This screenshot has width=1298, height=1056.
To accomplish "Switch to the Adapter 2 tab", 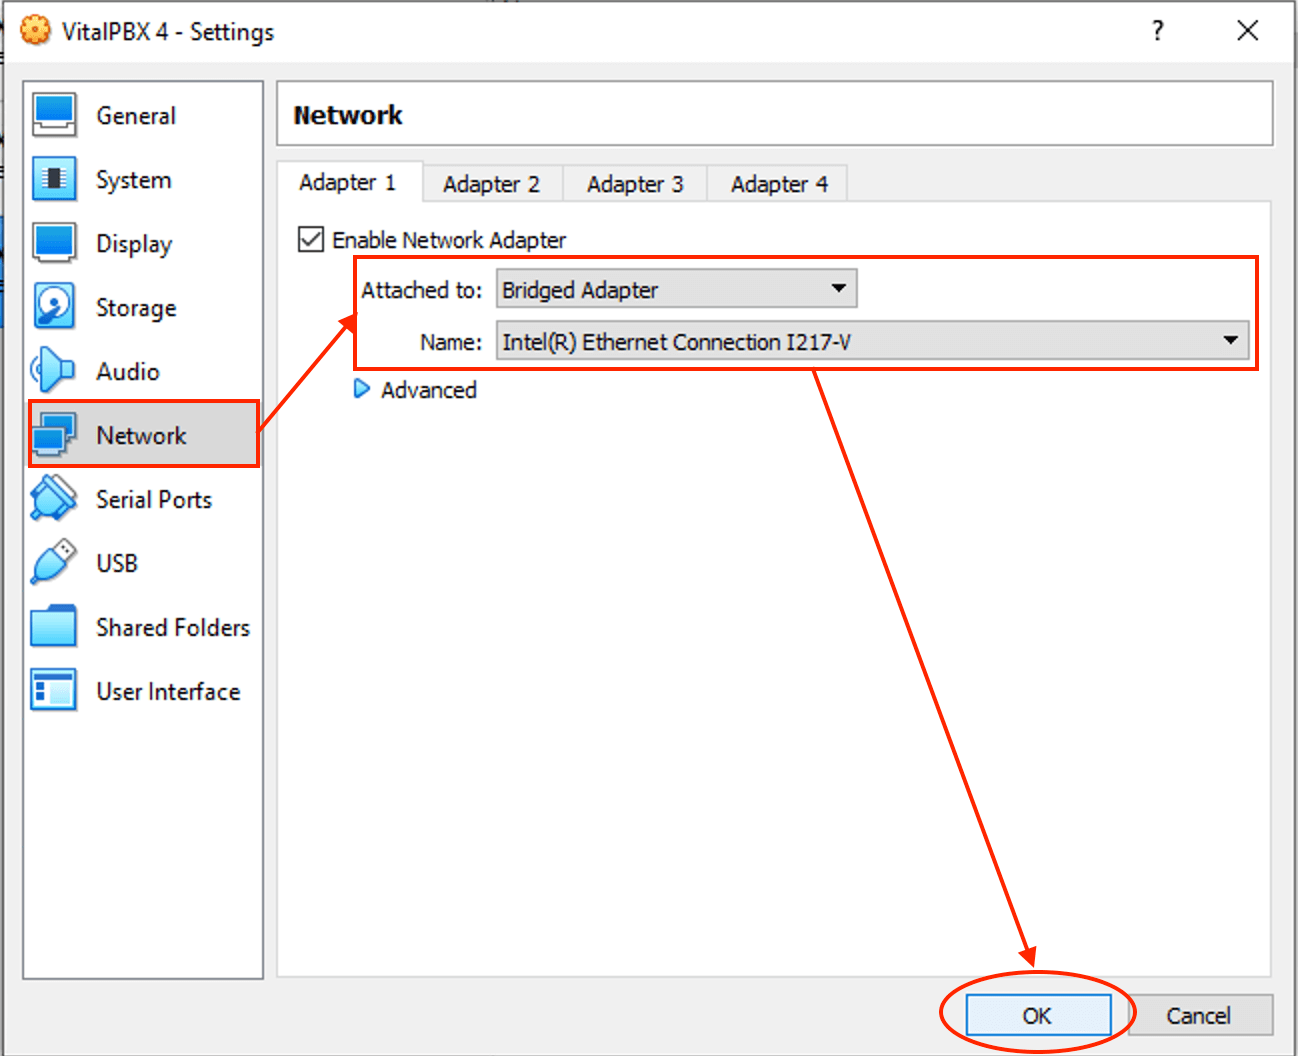I will [491, 183].
